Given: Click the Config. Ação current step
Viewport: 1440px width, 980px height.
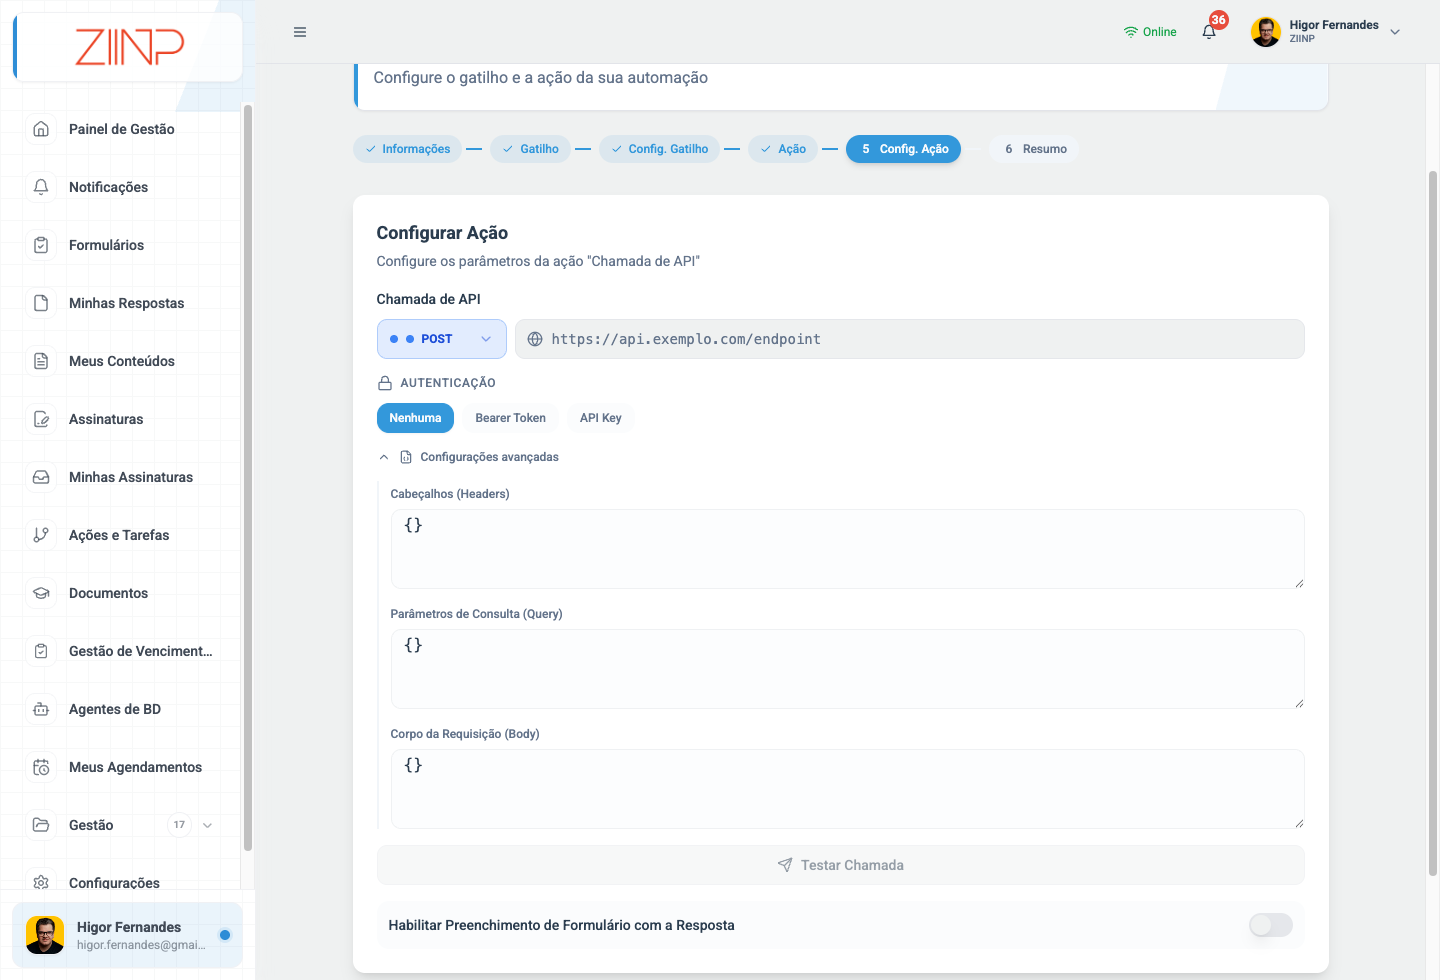Looking at the screenshot, I should (x=904, y=149).
